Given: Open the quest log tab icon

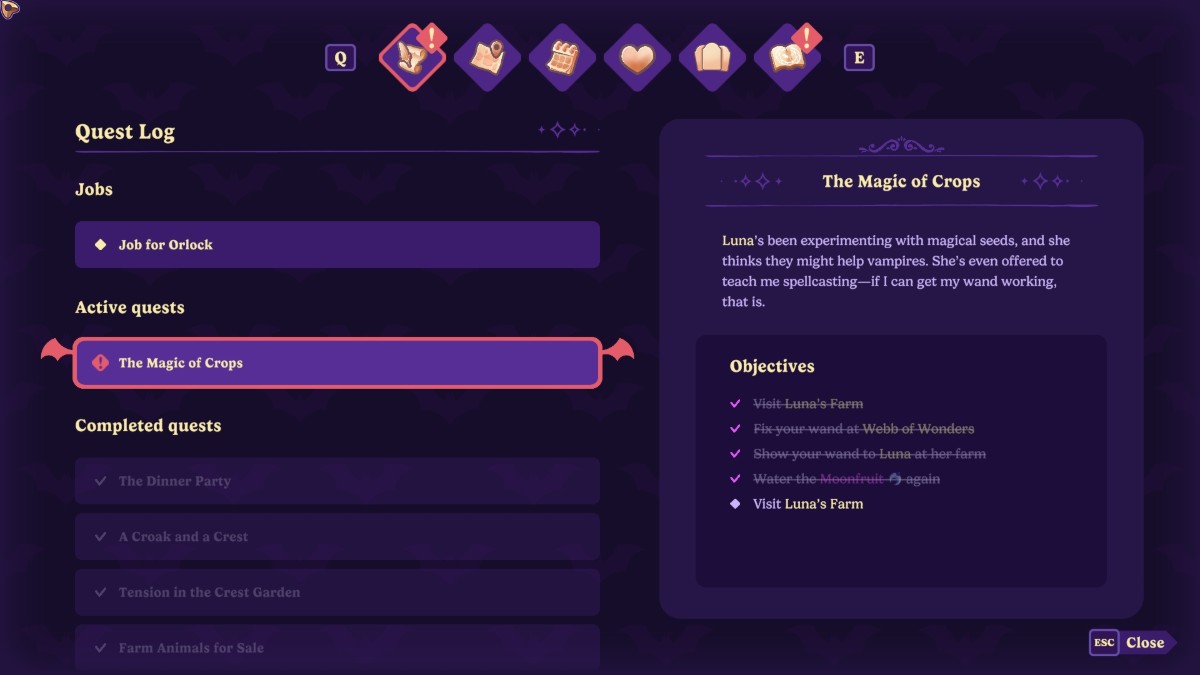Looking at the screenshot, I should pos(413,58).
